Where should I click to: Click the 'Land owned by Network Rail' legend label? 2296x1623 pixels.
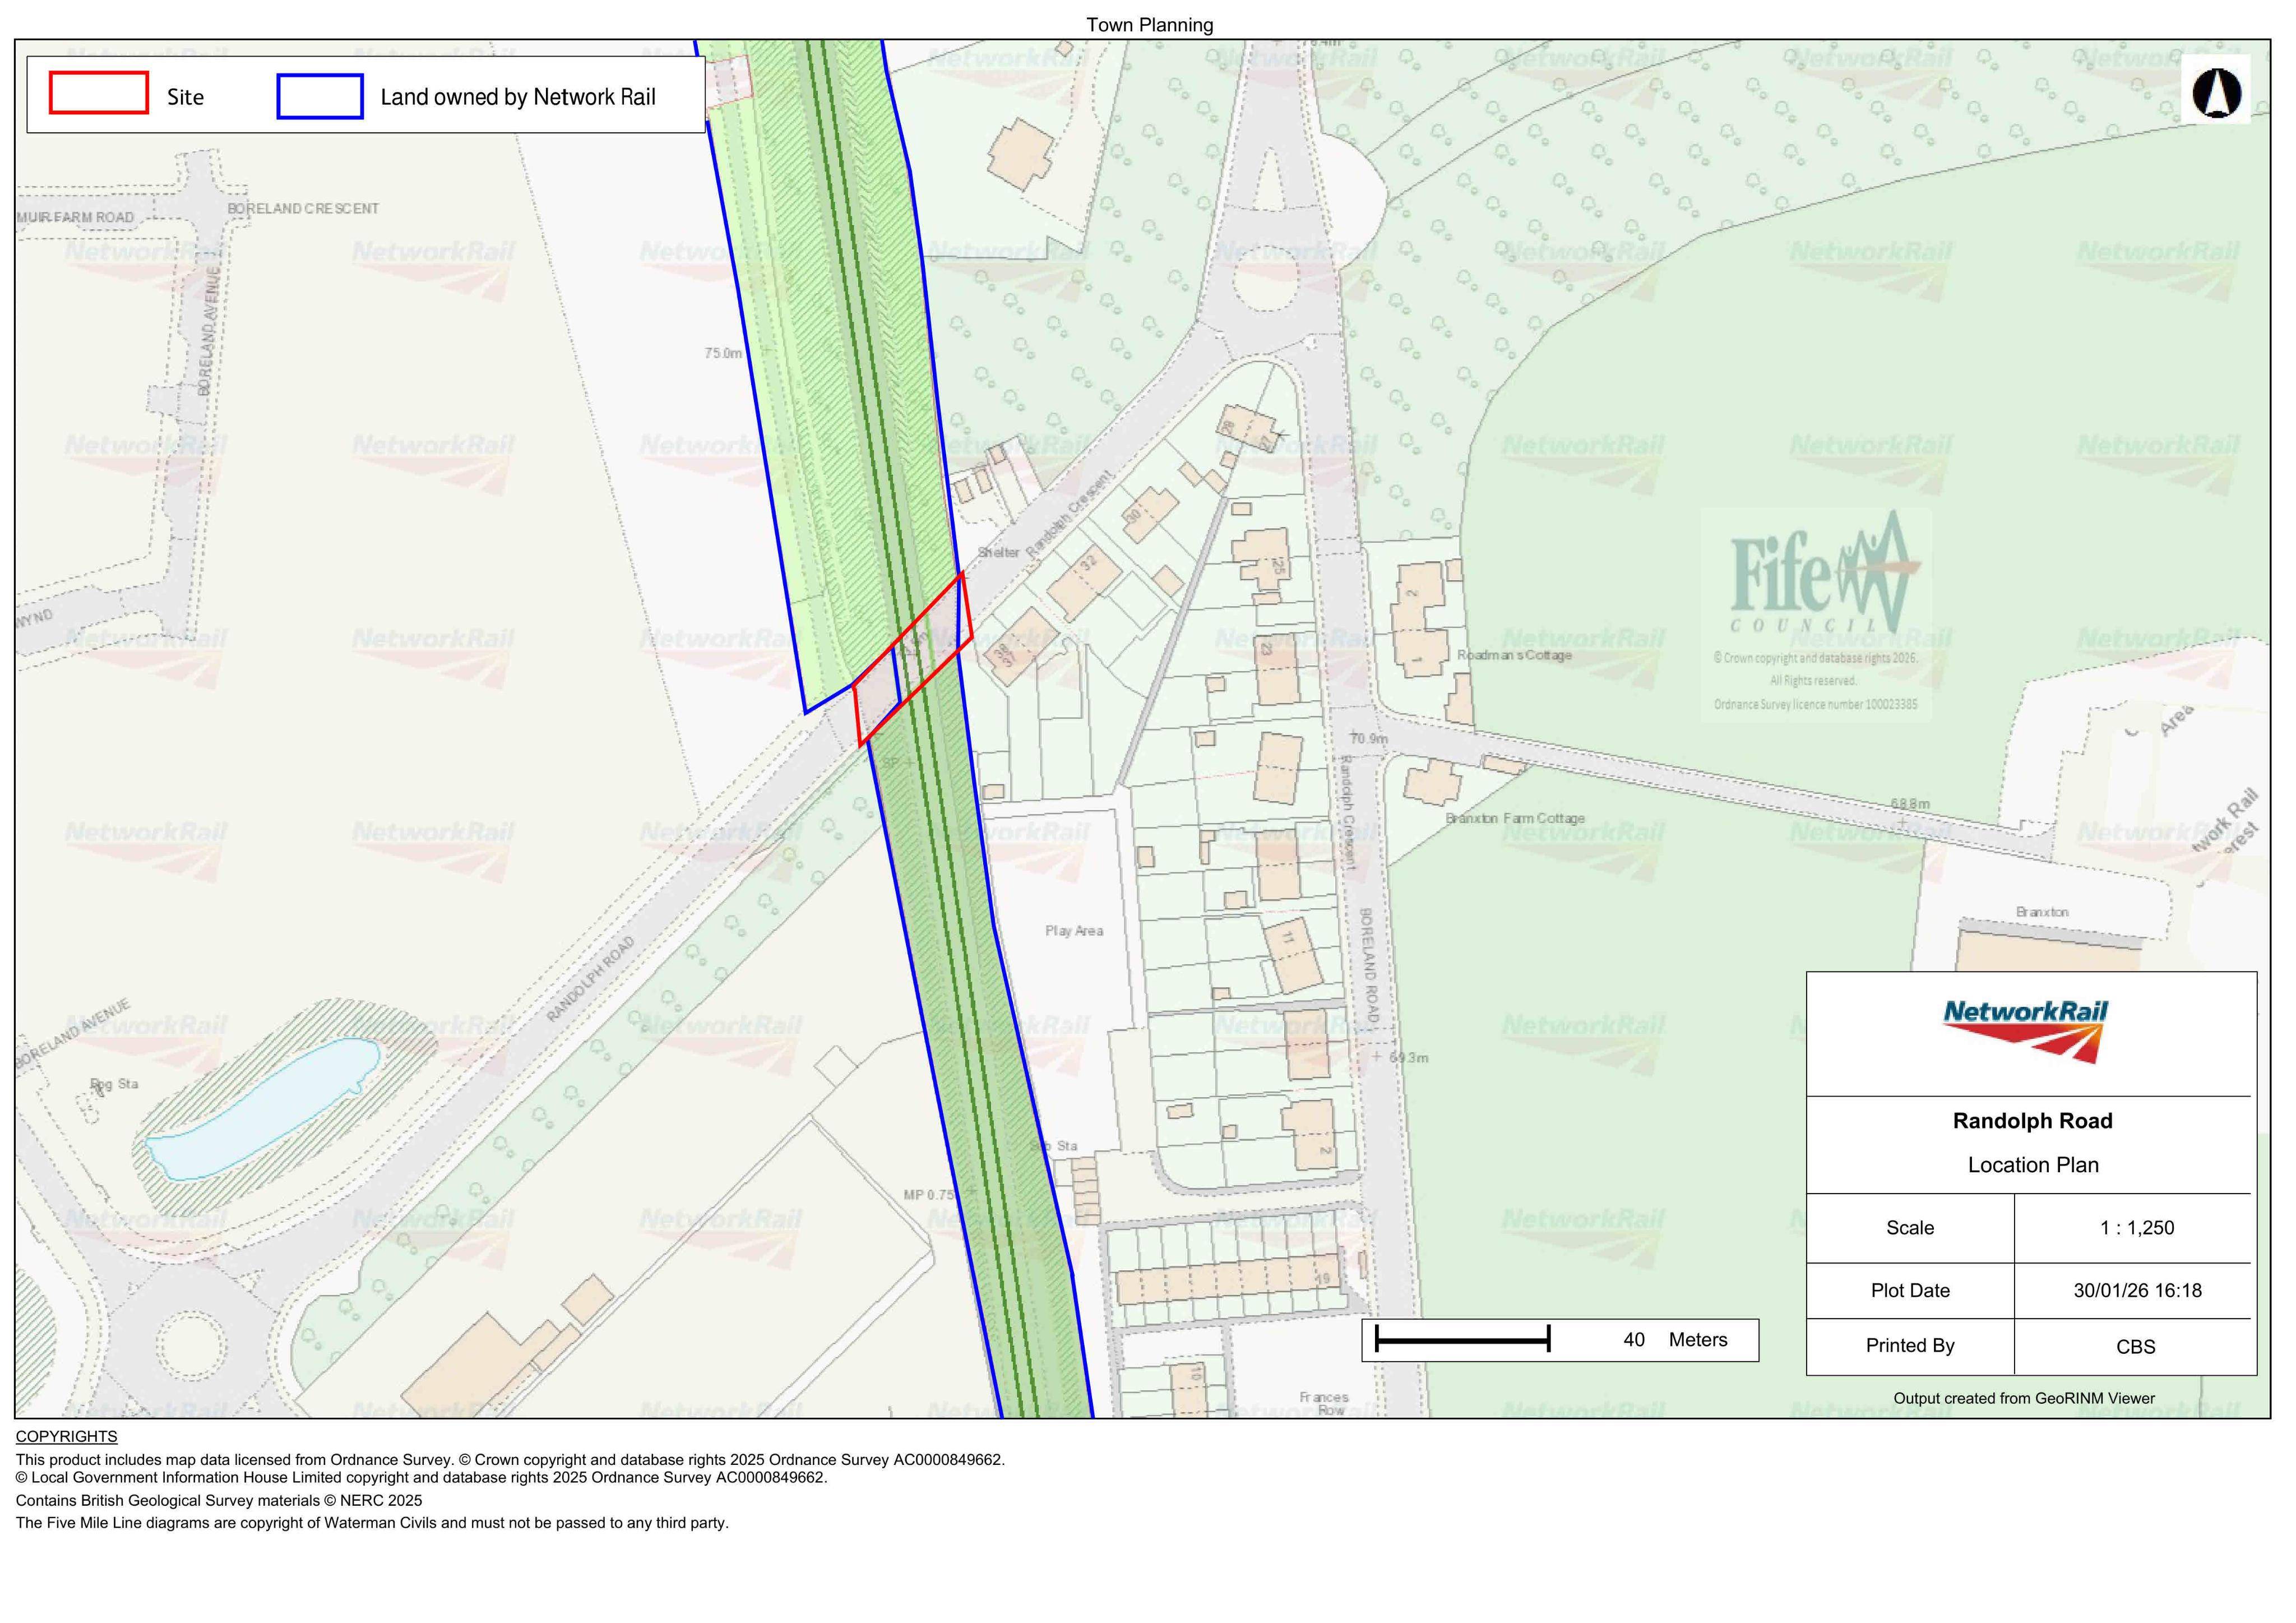pyautogui.click(x=518, y=97)
